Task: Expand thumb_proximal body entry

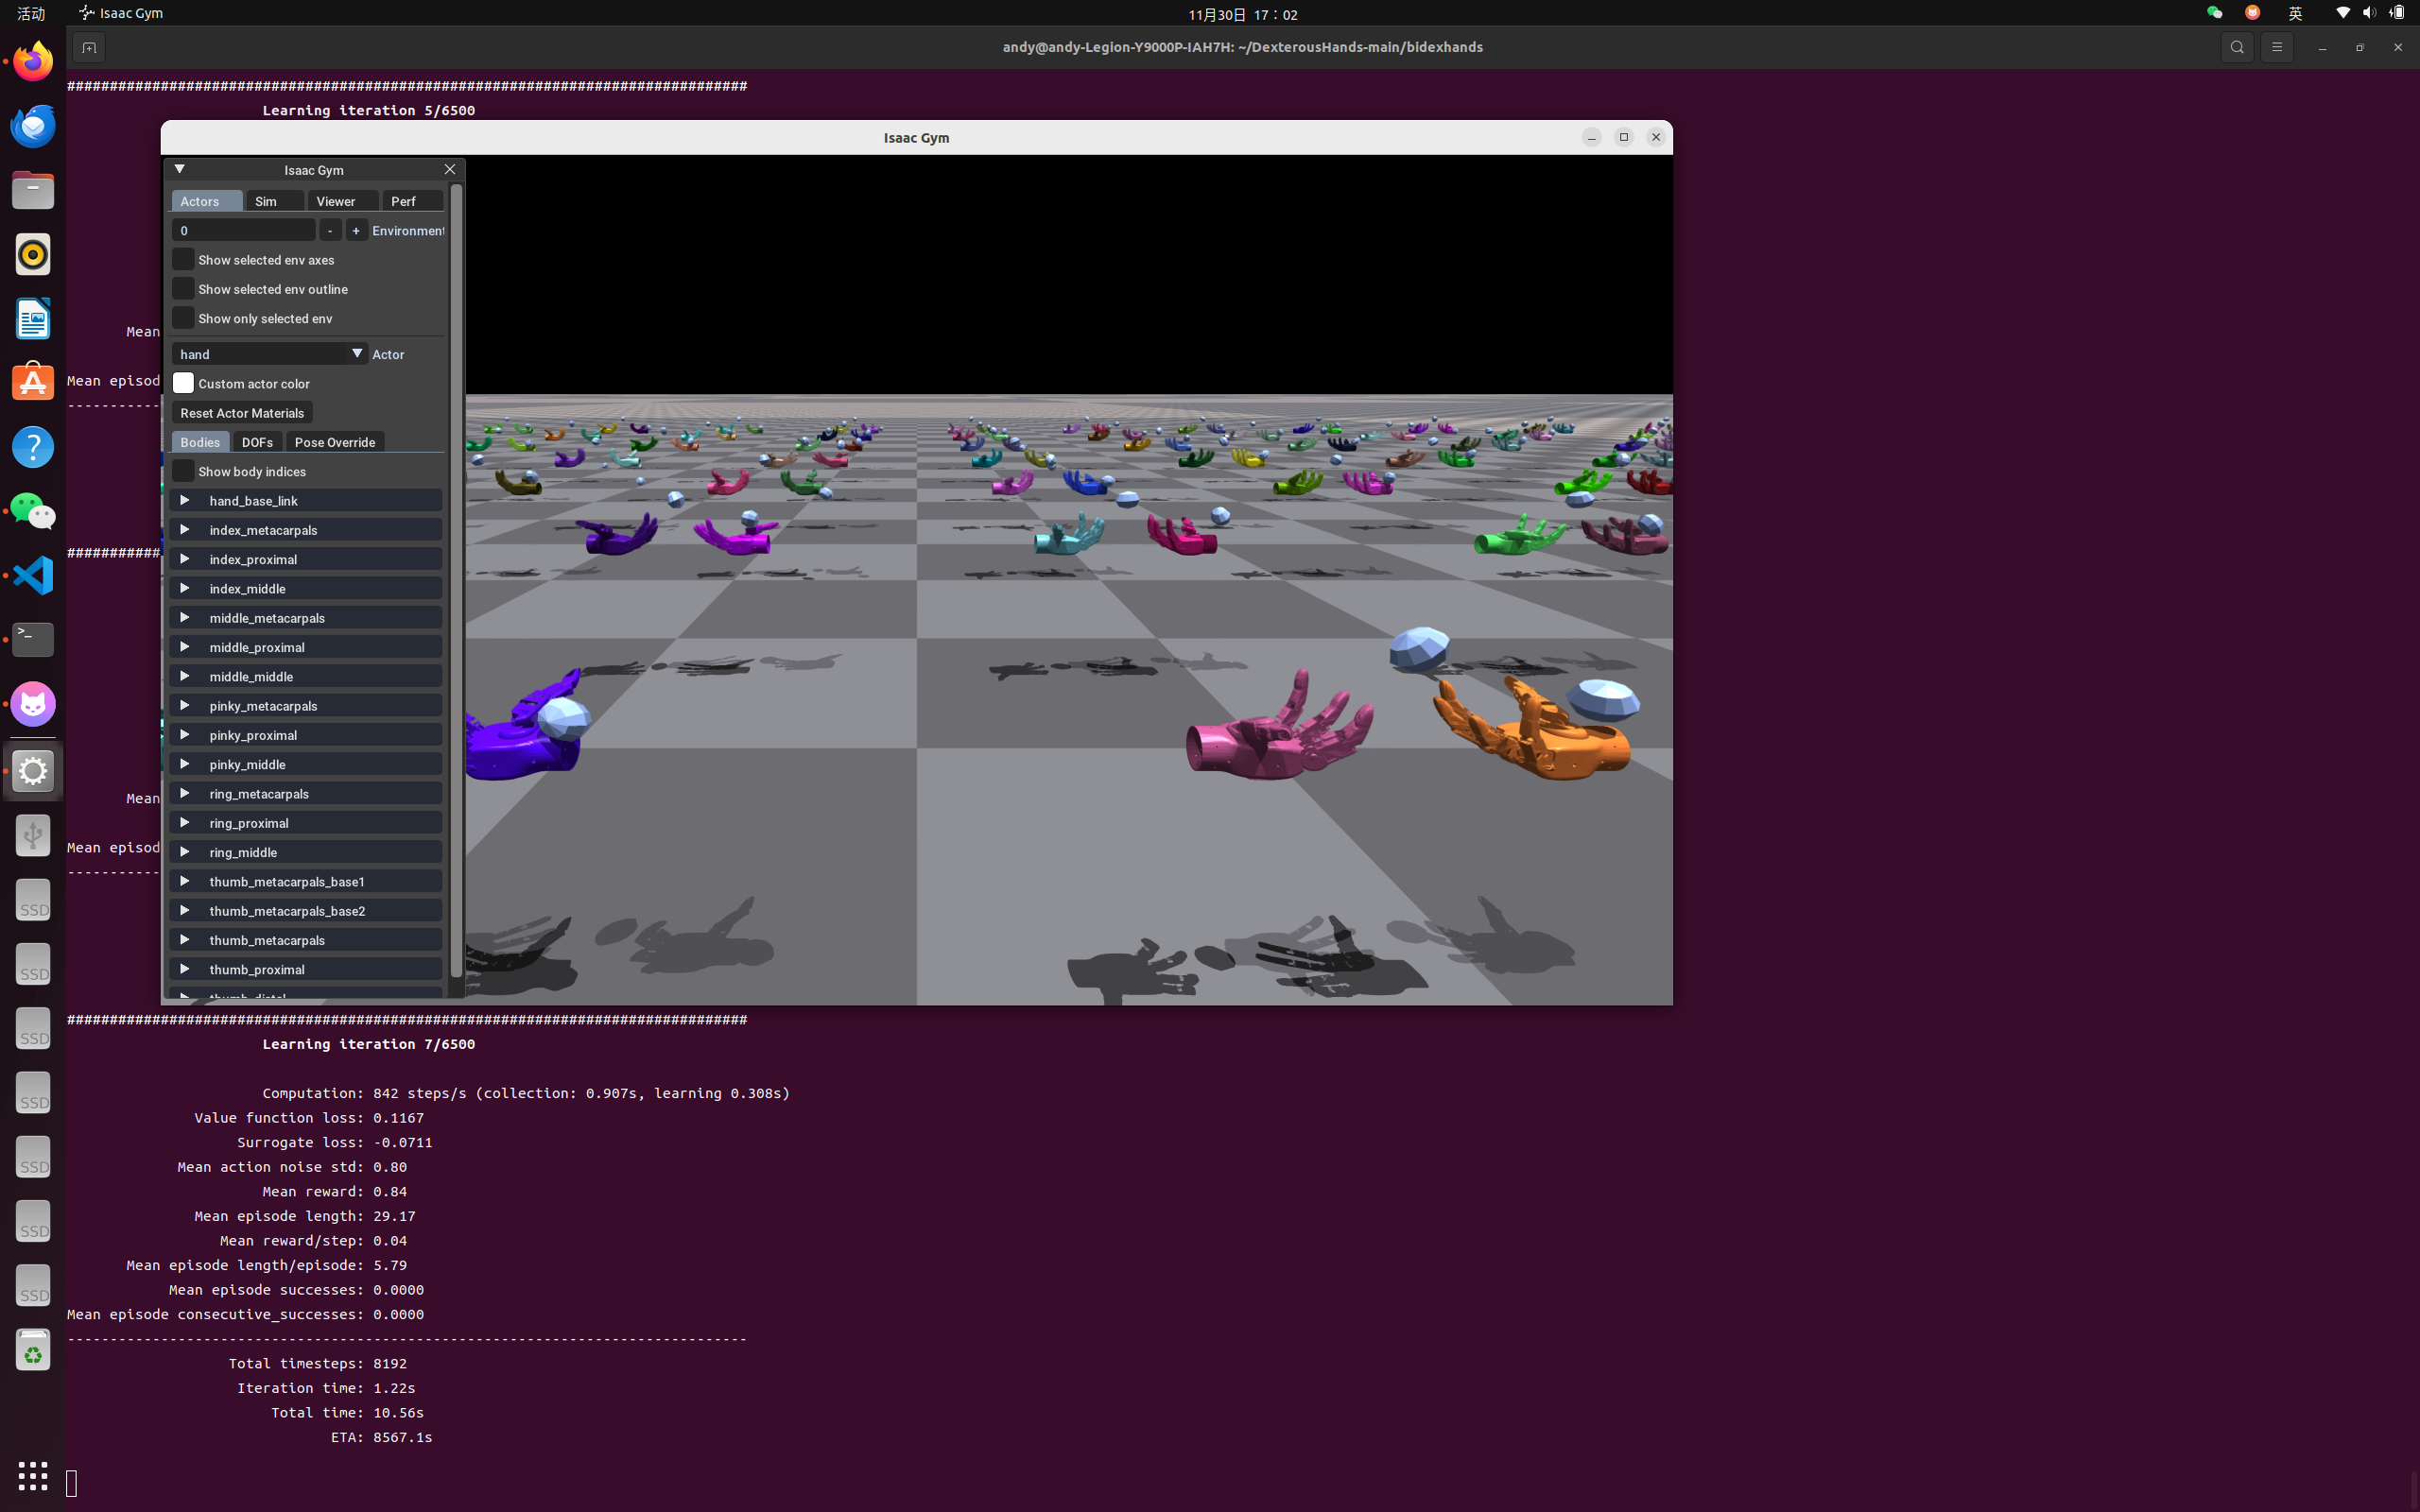Action: click(305, 969)
